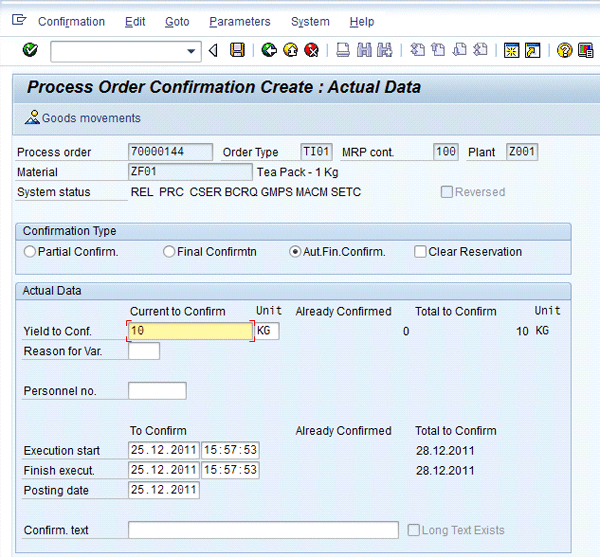Click the Confirm. text input field
This screenshot has width=600, height=557.
tap(263, 530)
